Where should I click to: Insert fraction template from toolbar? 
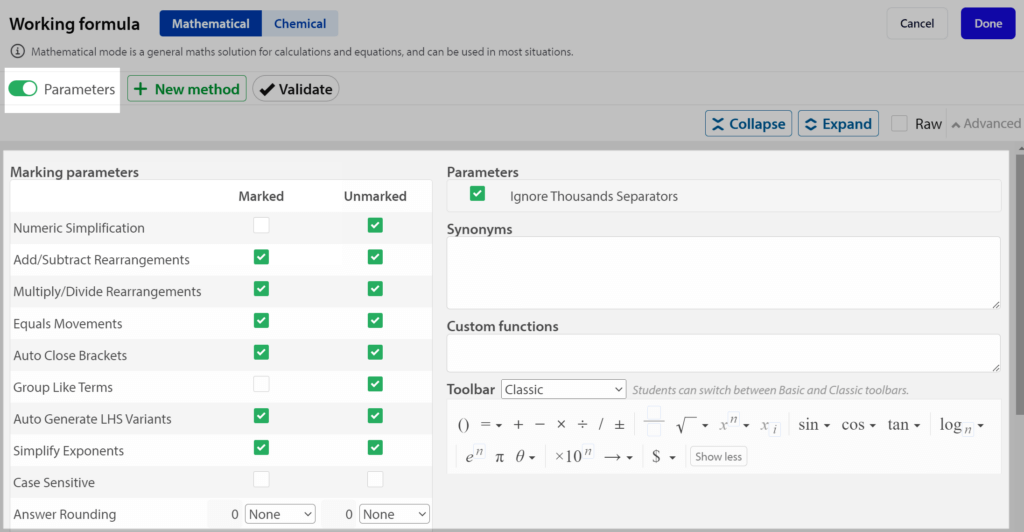[x=654, y=422]
